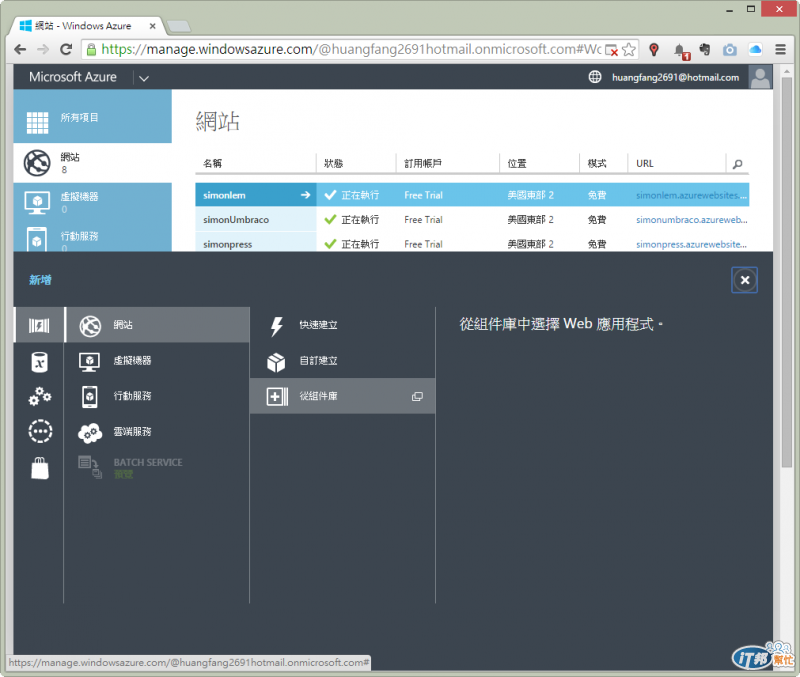The height and width of the screenshot is (677, 800).
Task: Go forward with the browser forward arrow
Action: (43, 49)
